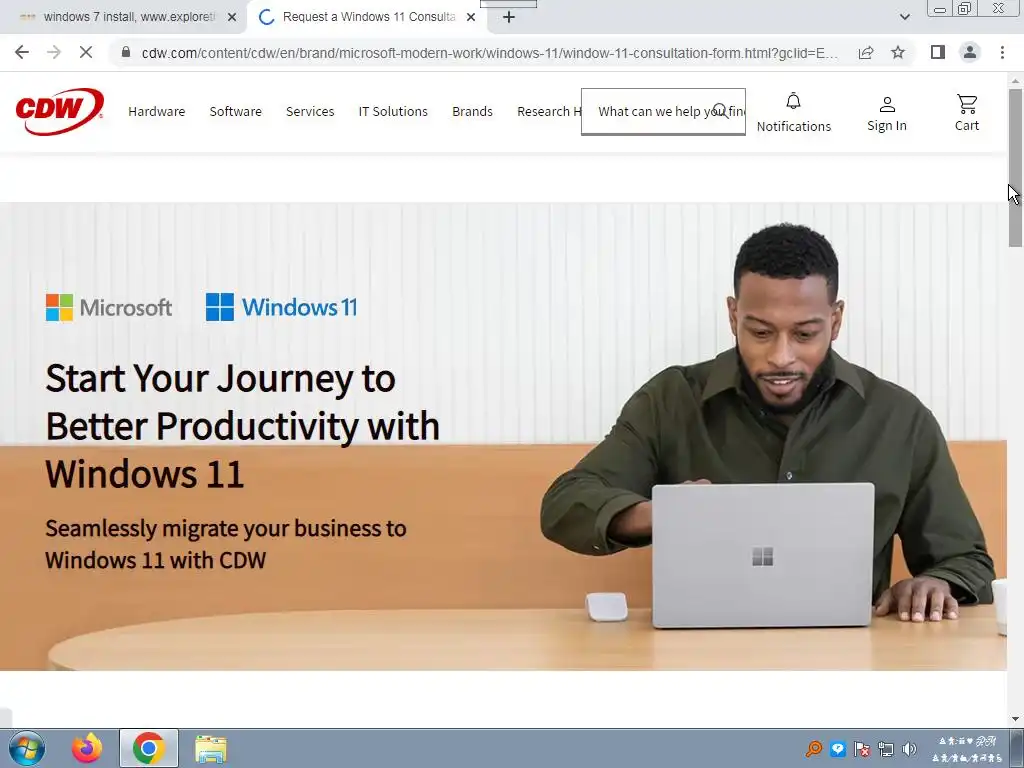This screenshot has width=1024, height=768.
Task: Click the address bar URL
Action: 490,53
